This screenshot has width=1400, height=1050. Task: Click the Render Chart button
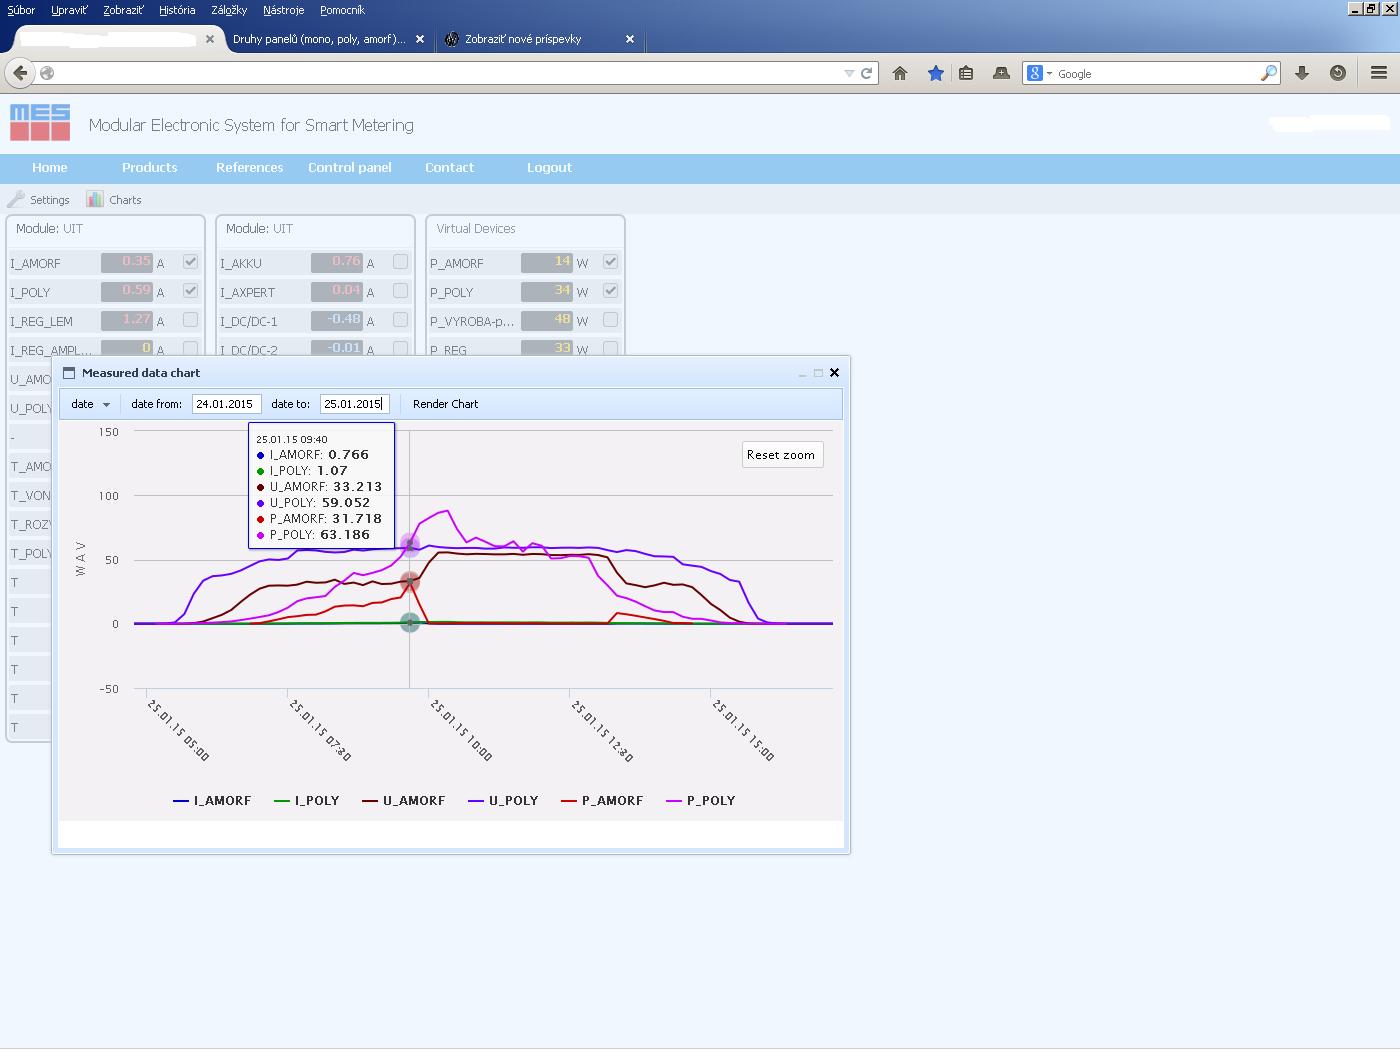[x=445, y=404]
